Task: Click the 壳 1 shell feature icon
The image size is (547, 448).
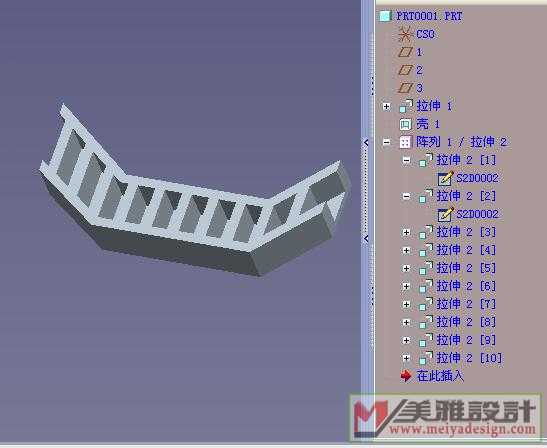Action: 405,124
